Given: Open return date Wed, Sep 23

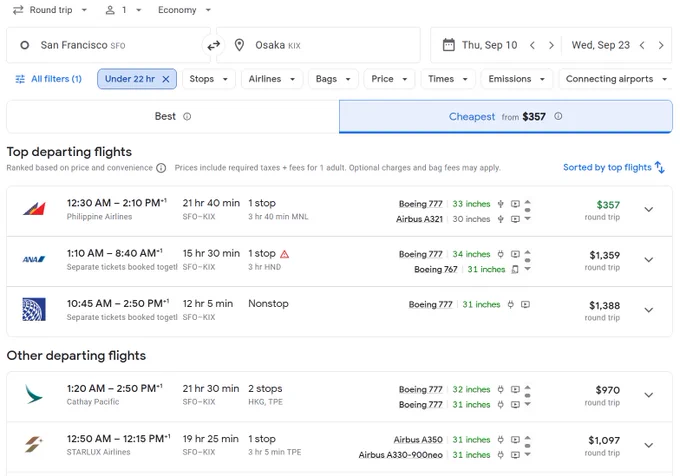Looking at the screenshot, I should [x=600, y=45].
